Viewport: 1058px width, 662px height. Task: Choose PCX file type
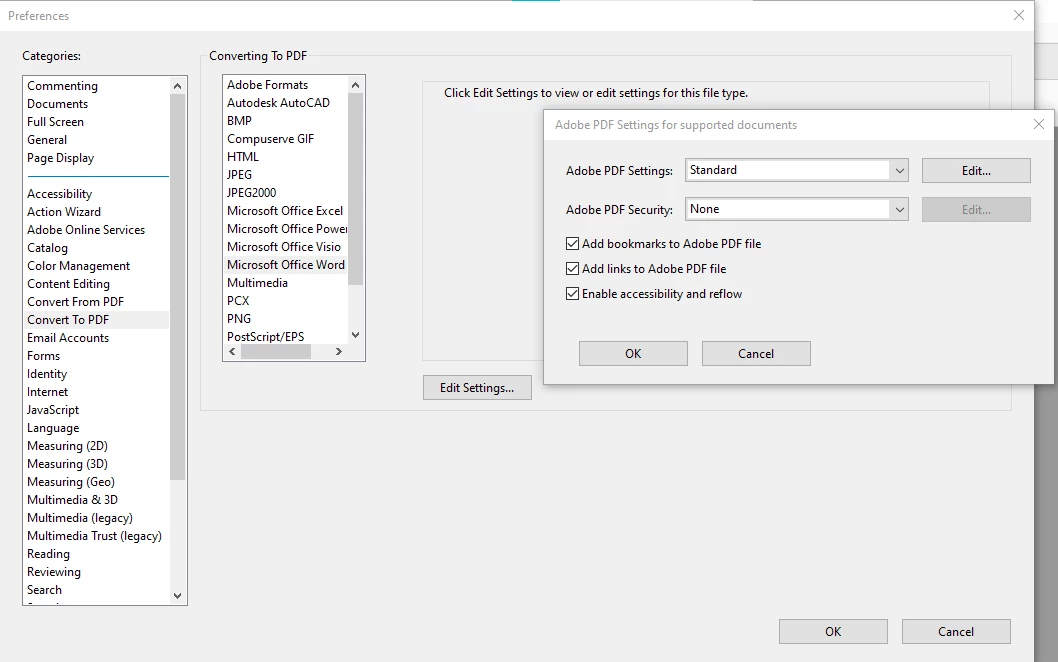(x=238, y=301)
